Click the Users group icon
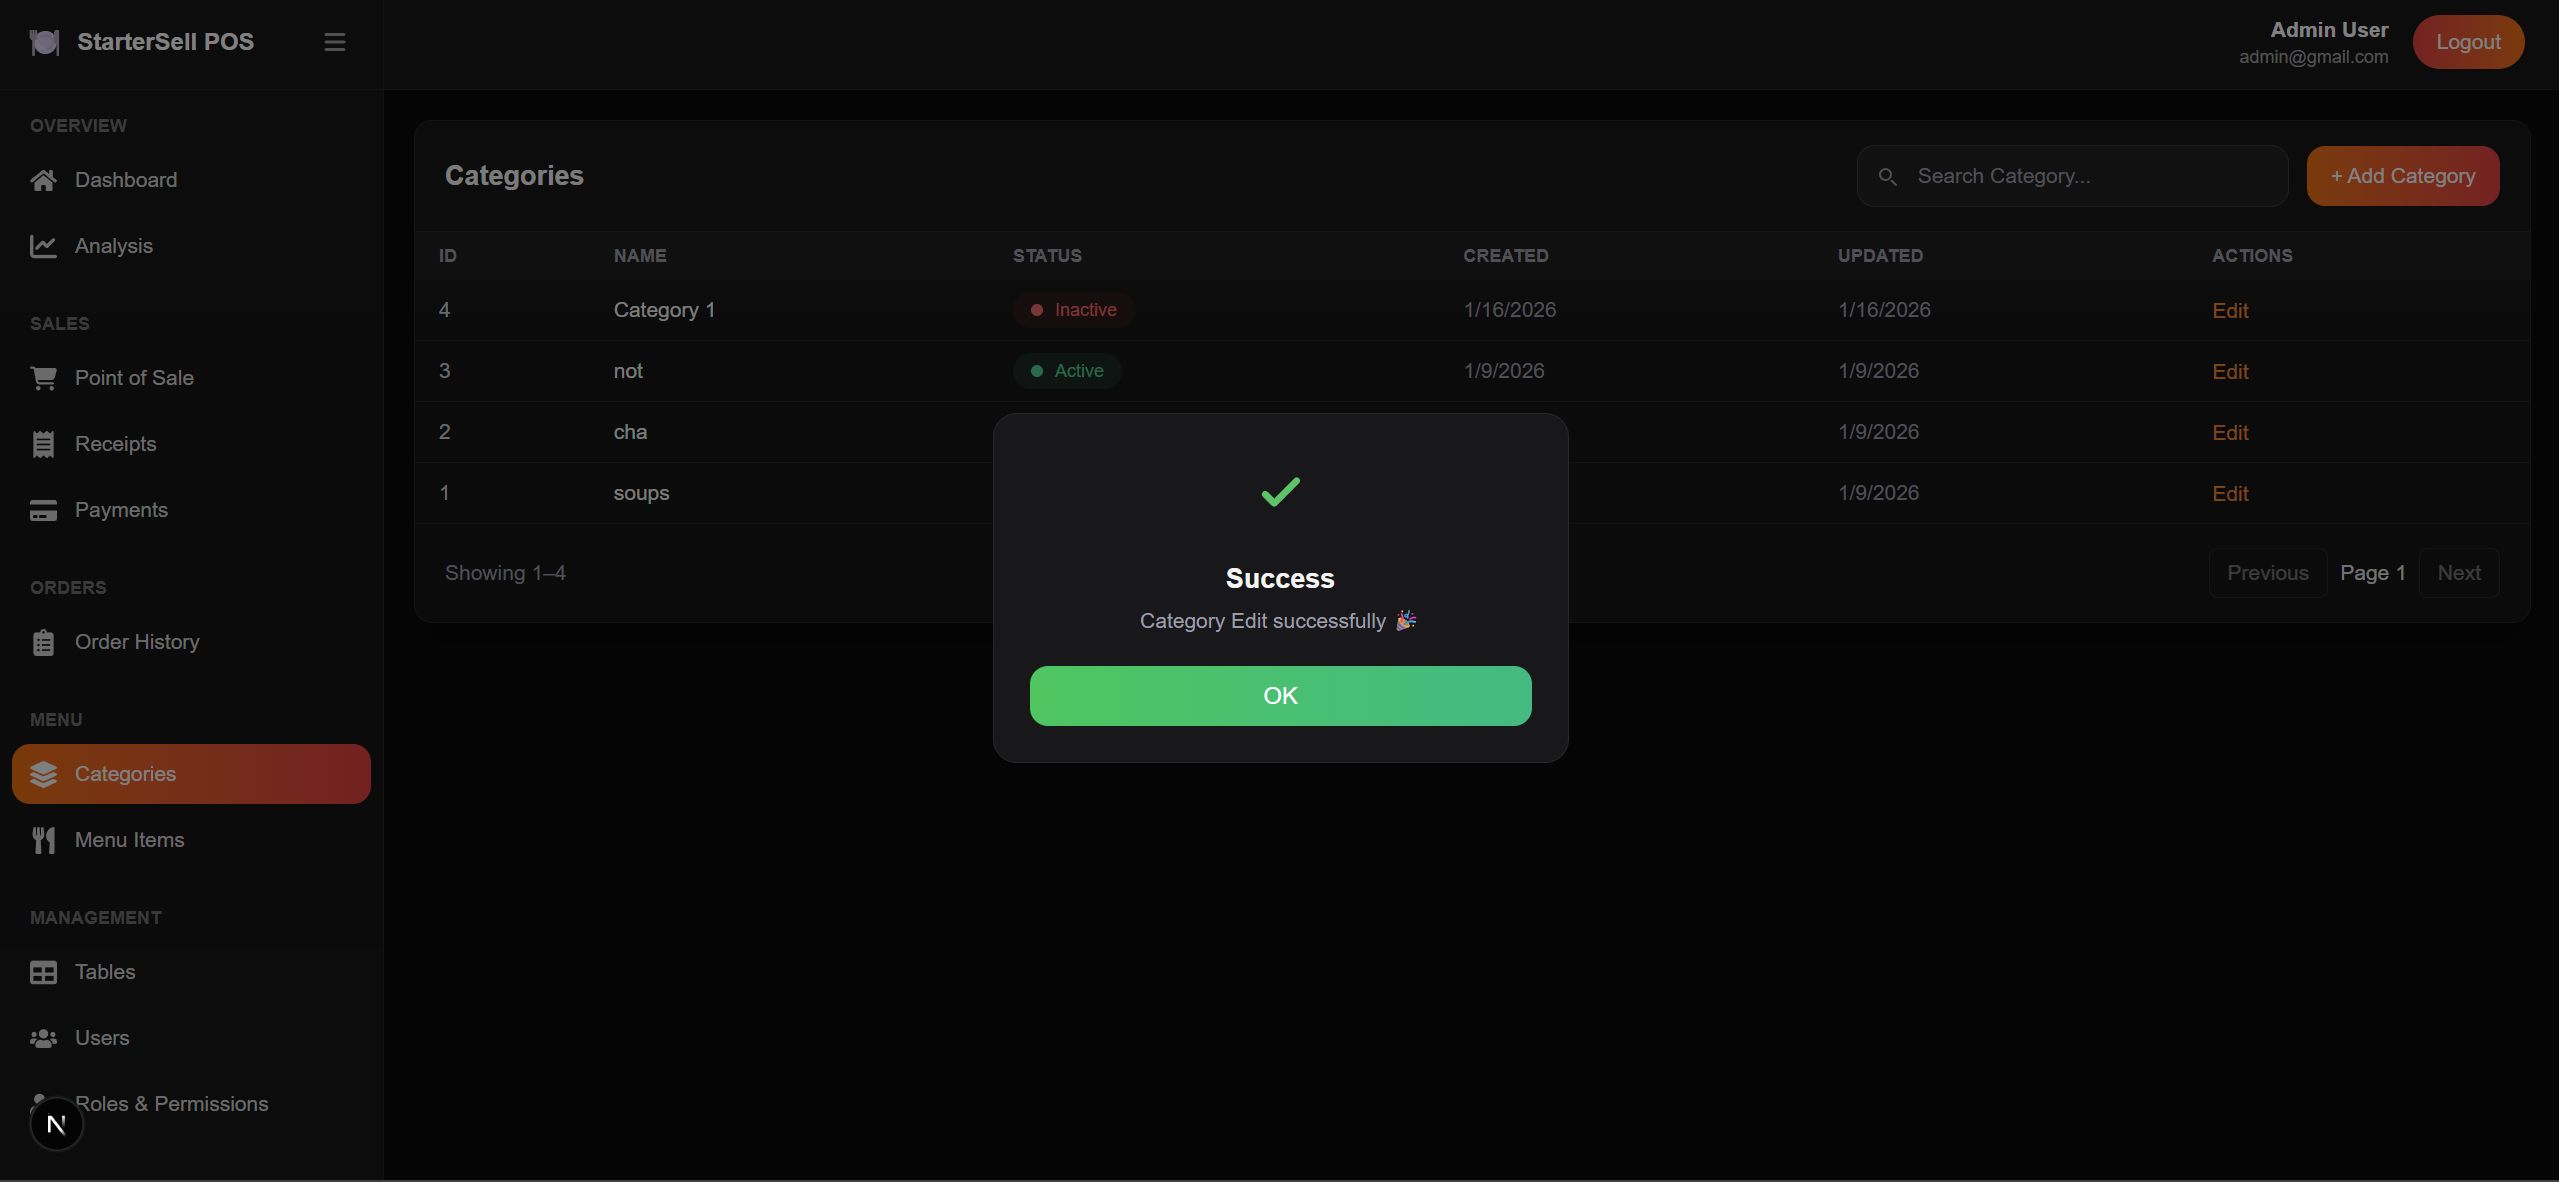This screenshot has width=2559, height=1182. [x=43, y=1038]
